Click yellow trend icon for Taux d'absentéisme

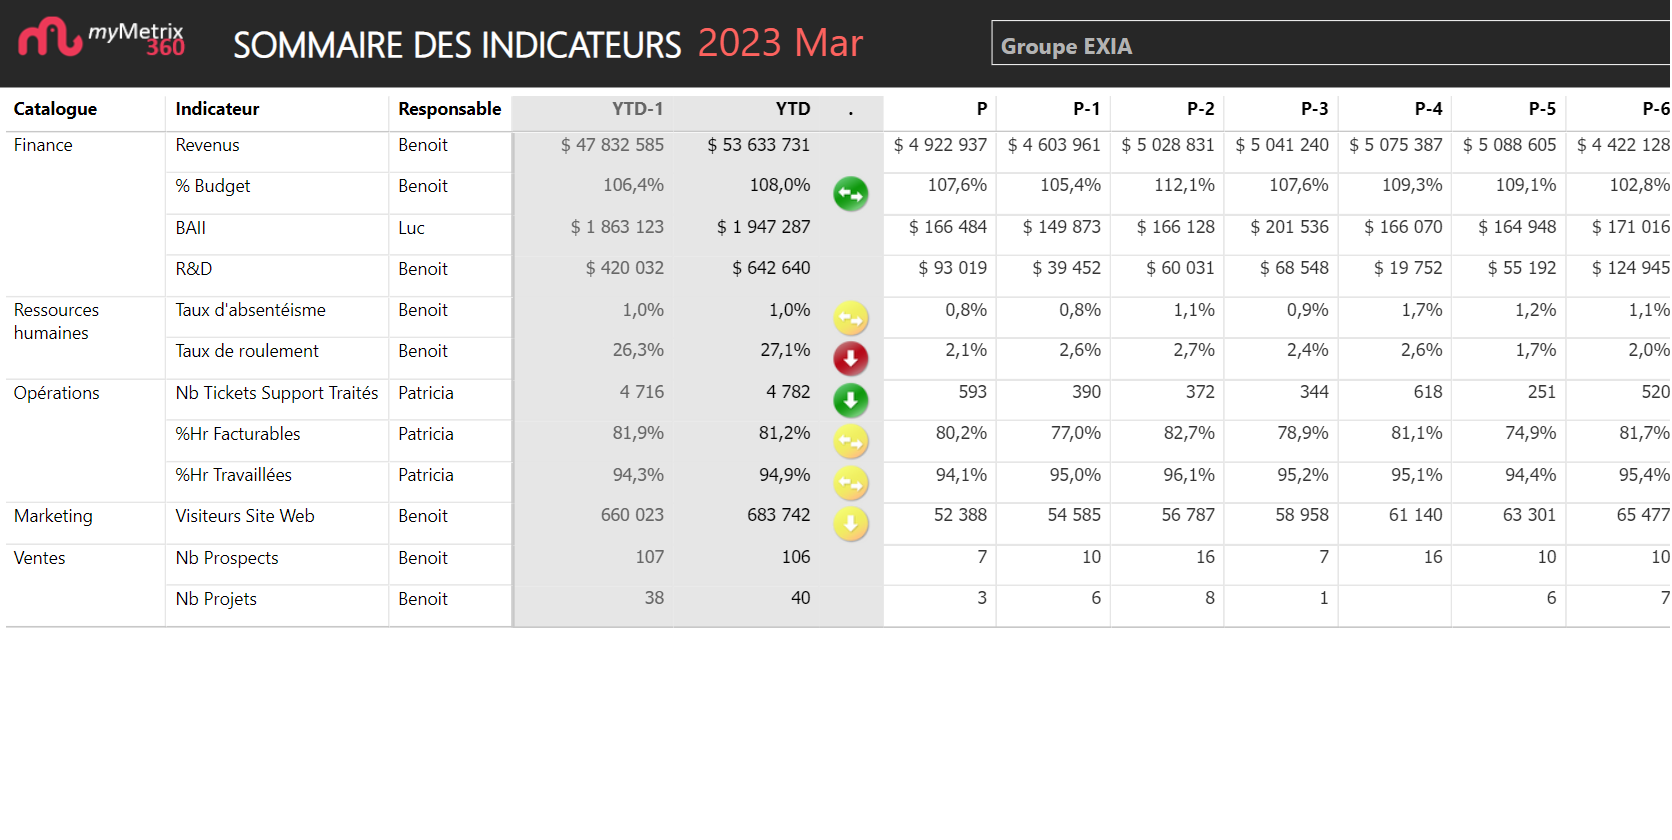[x=851, y=318]
